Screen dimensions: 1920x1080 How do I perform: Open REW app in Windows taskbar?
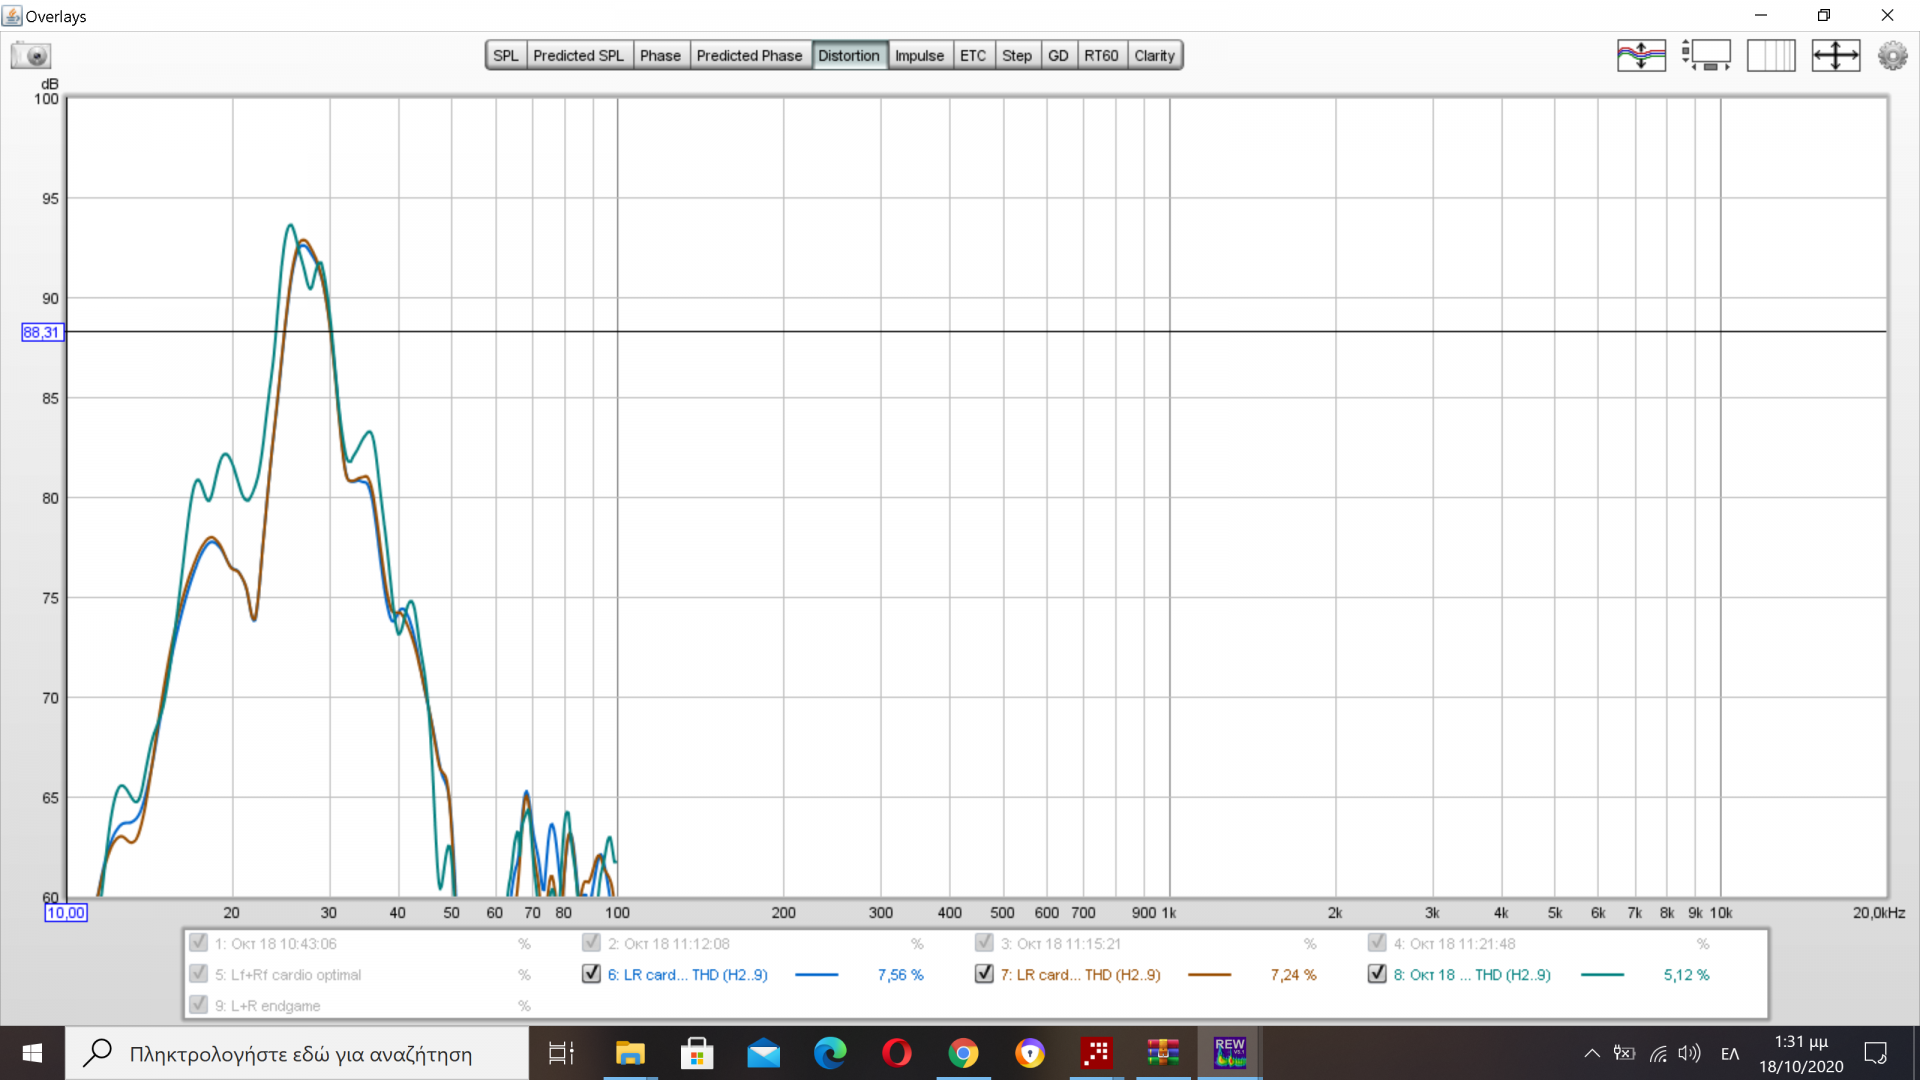click(x=1229, y=1053)
